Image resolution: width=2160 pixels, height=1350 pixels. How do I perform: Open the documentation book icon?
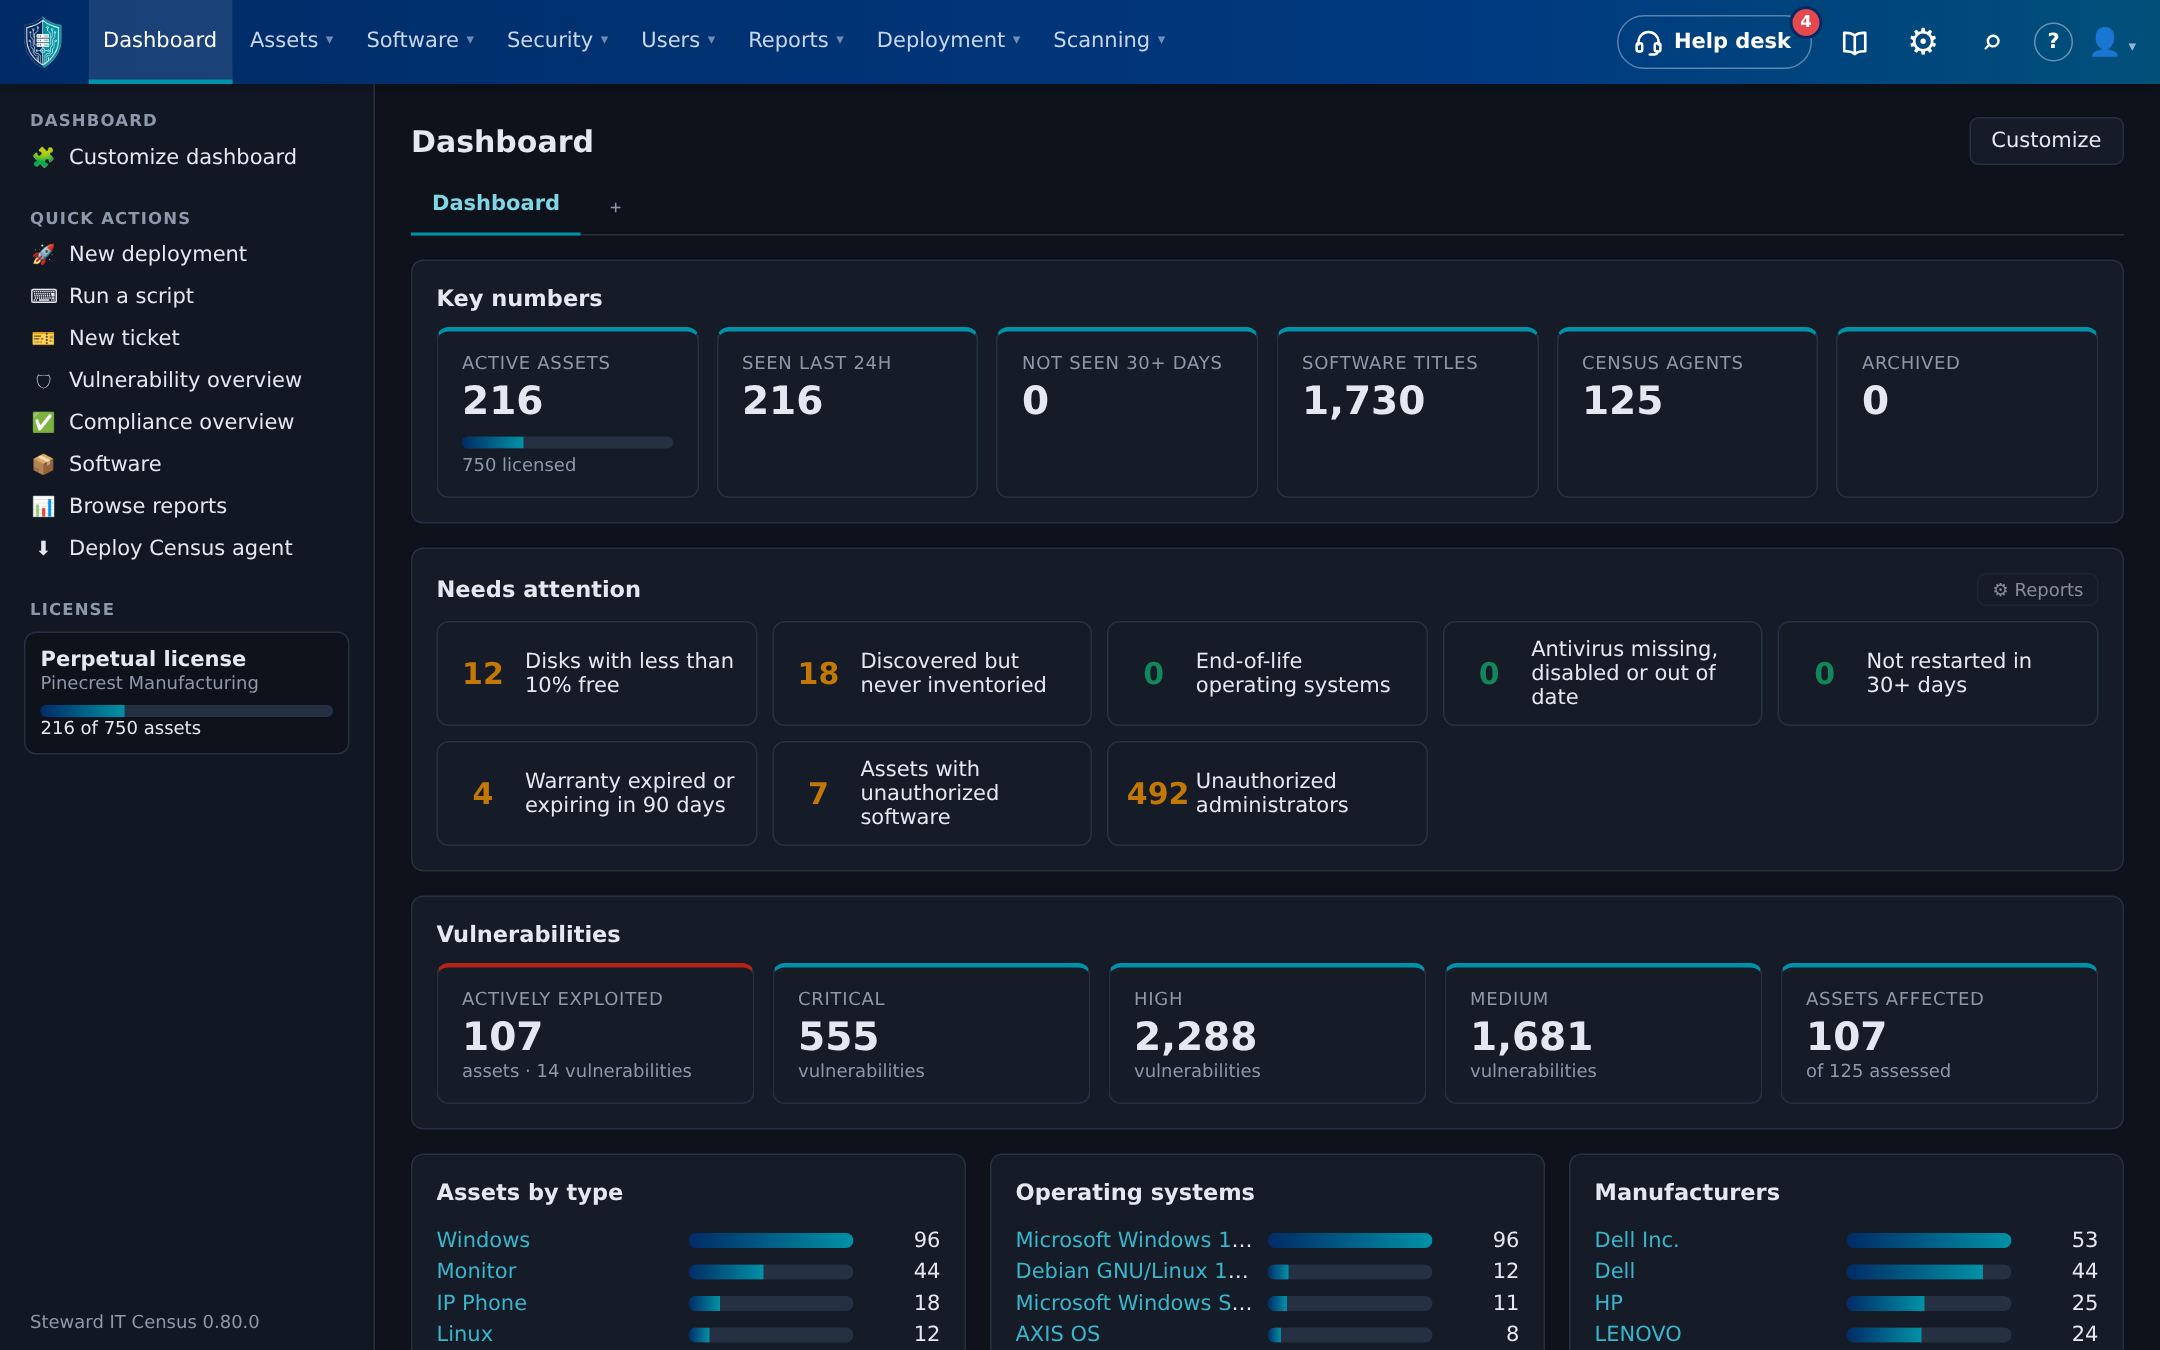pos(1854,42)
